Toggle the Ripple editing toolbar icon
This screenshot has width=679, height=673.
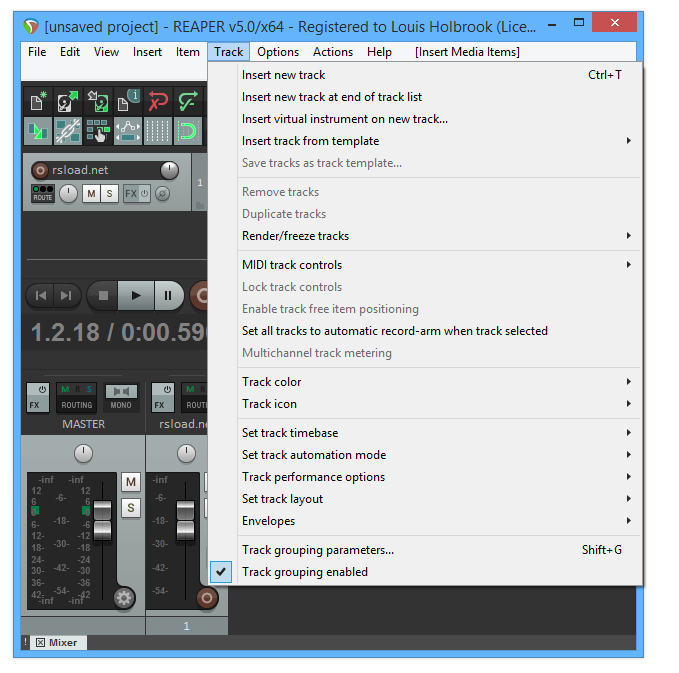point(98,130)
